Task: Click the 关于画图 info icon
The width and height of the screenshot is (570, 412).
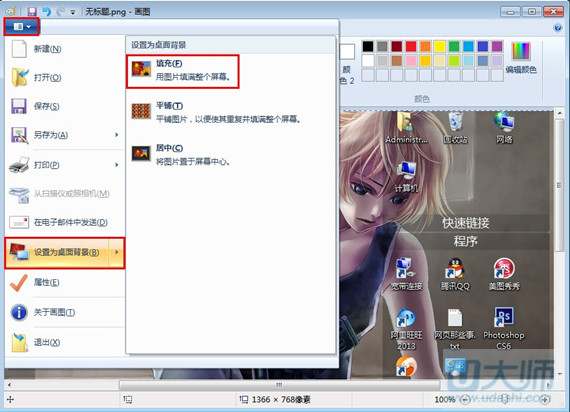Action: click(x=19, y=312)
